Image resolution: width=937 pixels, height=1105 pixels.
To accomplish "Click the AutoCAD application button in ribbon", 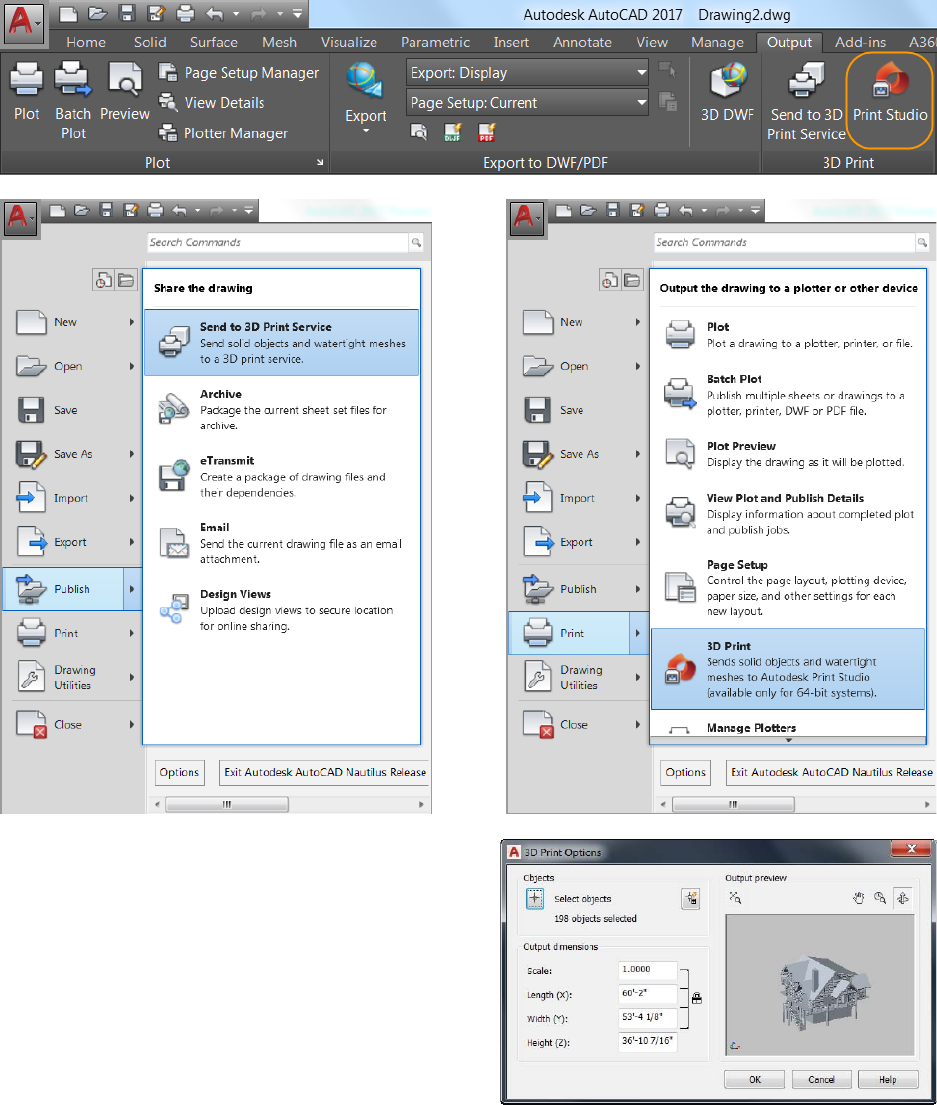I will tap(23, 23).
